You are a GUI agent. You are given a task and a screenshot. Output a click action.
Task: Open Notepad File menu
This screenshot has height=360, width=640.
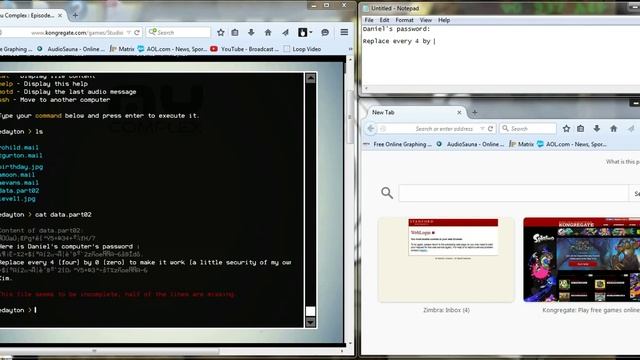[369, 20]
